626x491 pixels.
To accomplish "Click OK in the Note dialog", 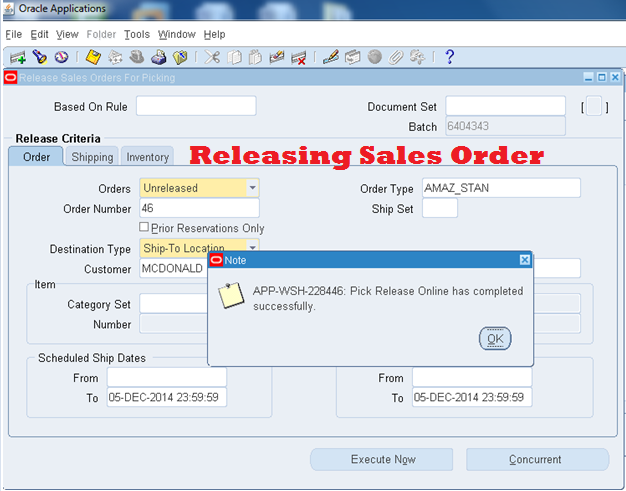I will [x=495, y=339].
